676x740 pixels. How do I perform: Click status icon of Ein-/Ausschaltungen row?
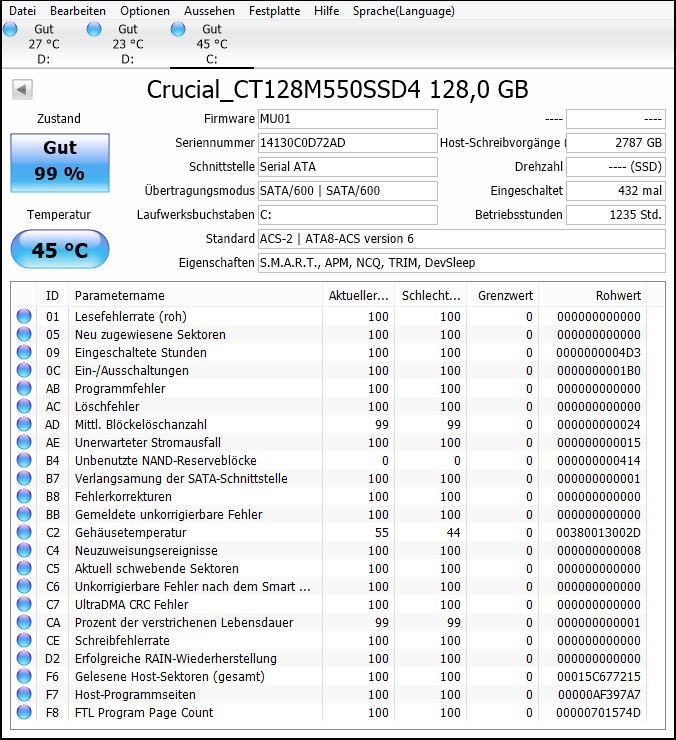24,370
